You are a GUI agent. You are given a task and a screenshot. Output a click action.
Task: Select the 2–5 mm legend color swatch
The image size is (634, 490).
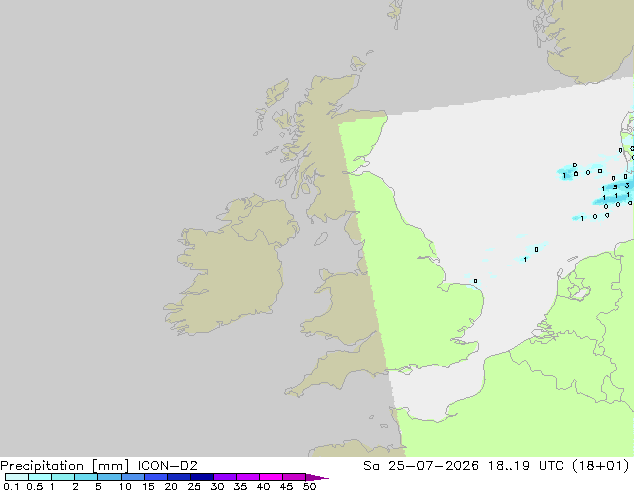point(86,477)
